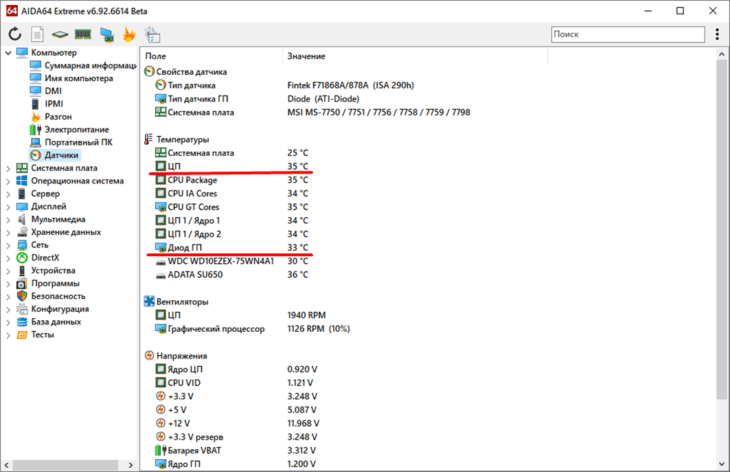Open the preferences clipboard toolbar icon
The image size is (730, 472).
click(x=152, y=35)
